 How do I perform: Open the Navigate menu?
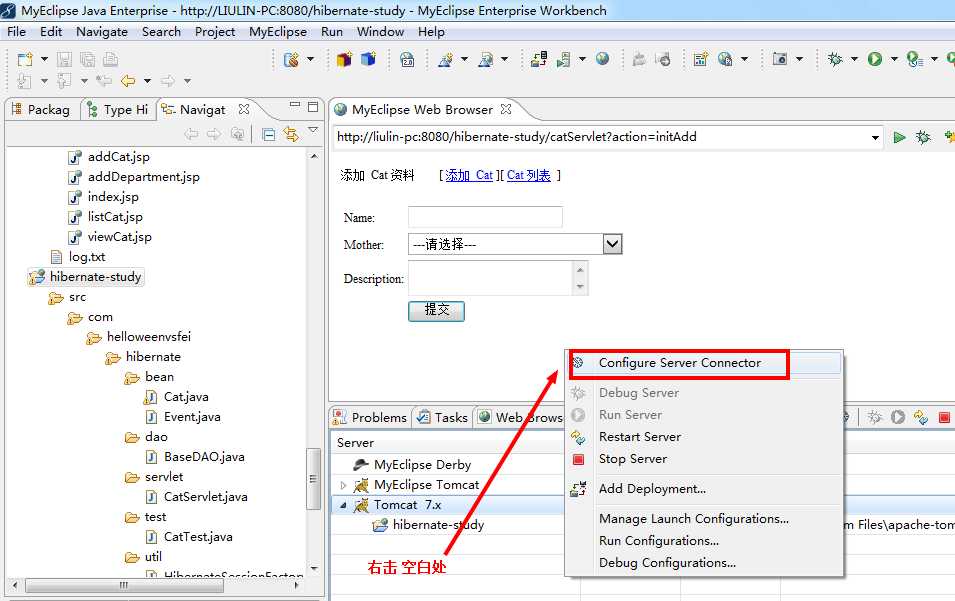click(x=102, y=32)
